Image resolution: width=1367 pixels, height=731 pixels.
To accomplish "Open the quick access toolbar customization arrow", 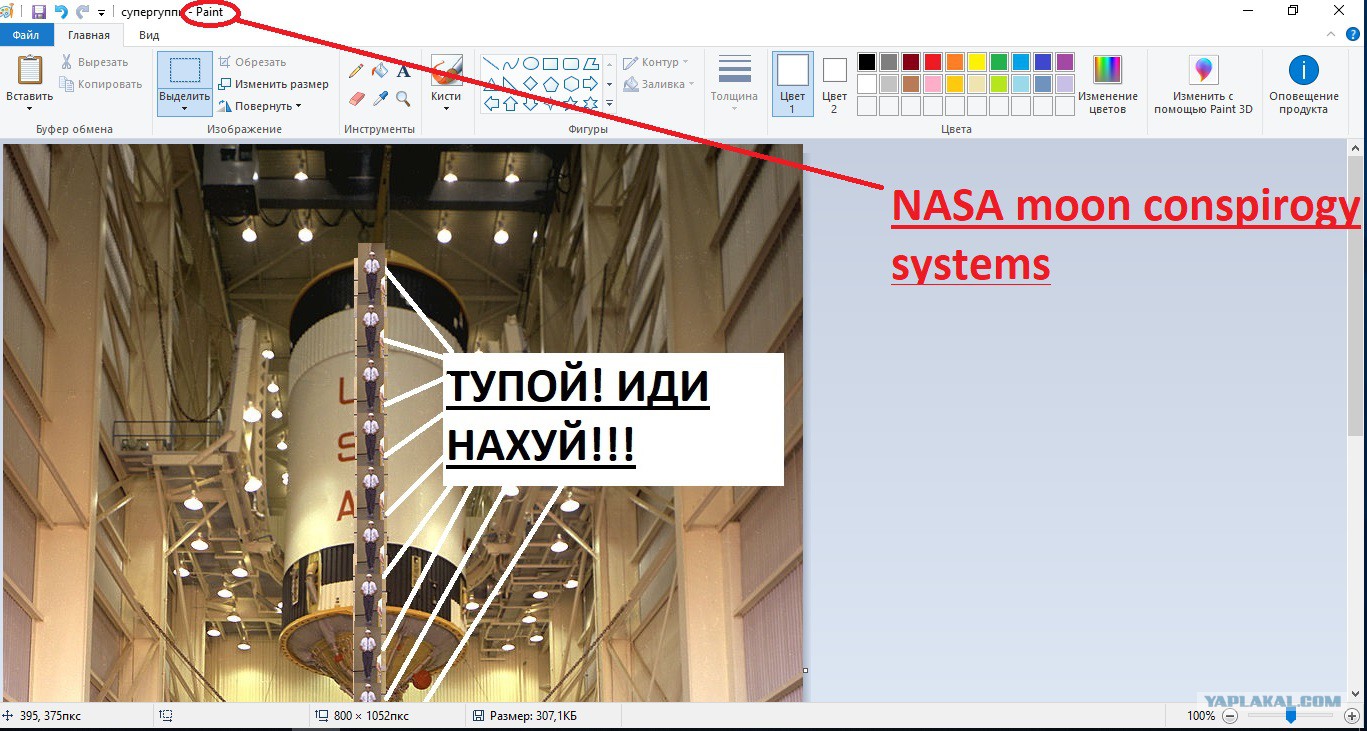I will tap(102, 13).
